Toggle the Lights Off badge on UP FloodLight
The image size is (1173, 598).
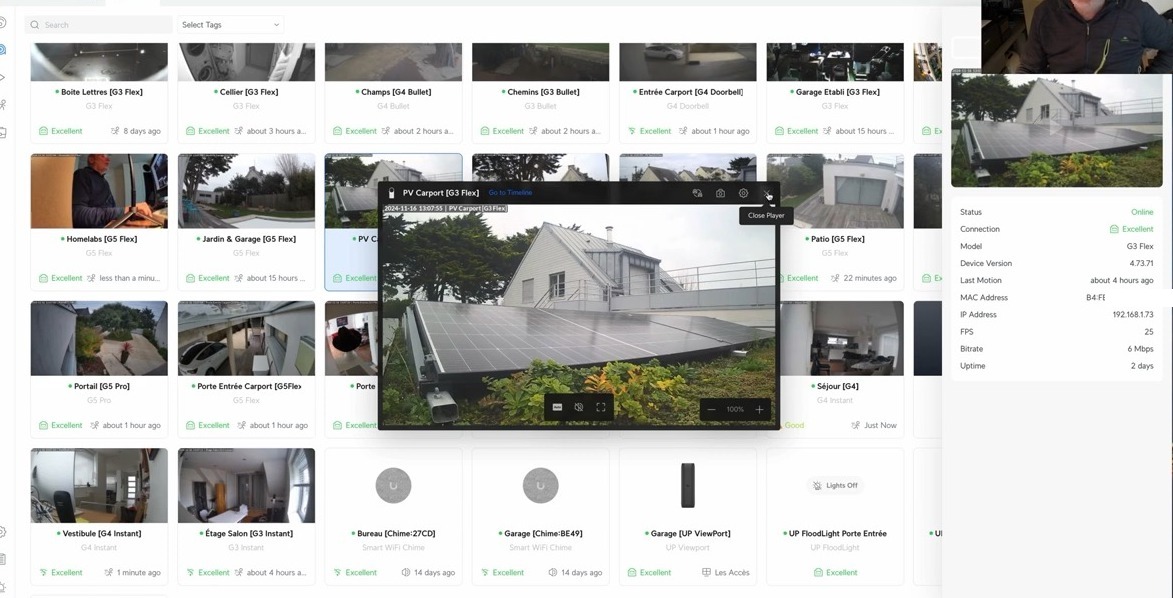coord(835,486)
